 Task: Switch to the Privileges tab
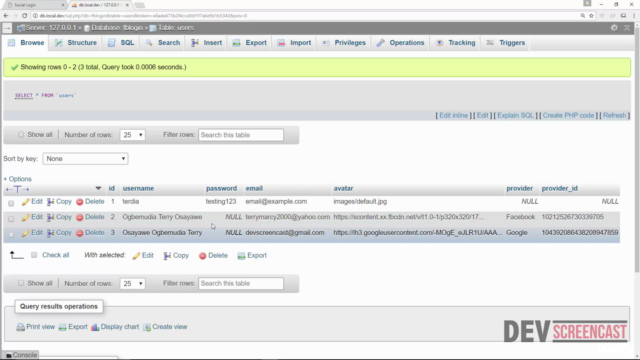tap(344, 43)
